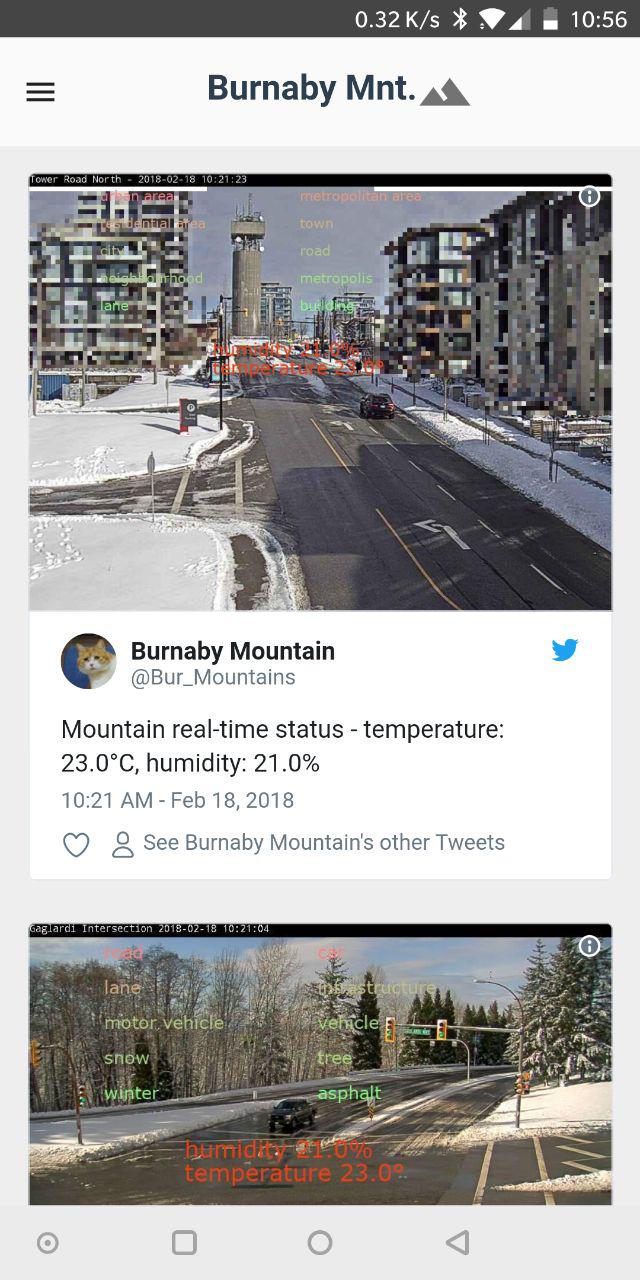Tap the leftmost navigation bar dot icon
The image size is (640, 1280).
[x=47, y=1242]
